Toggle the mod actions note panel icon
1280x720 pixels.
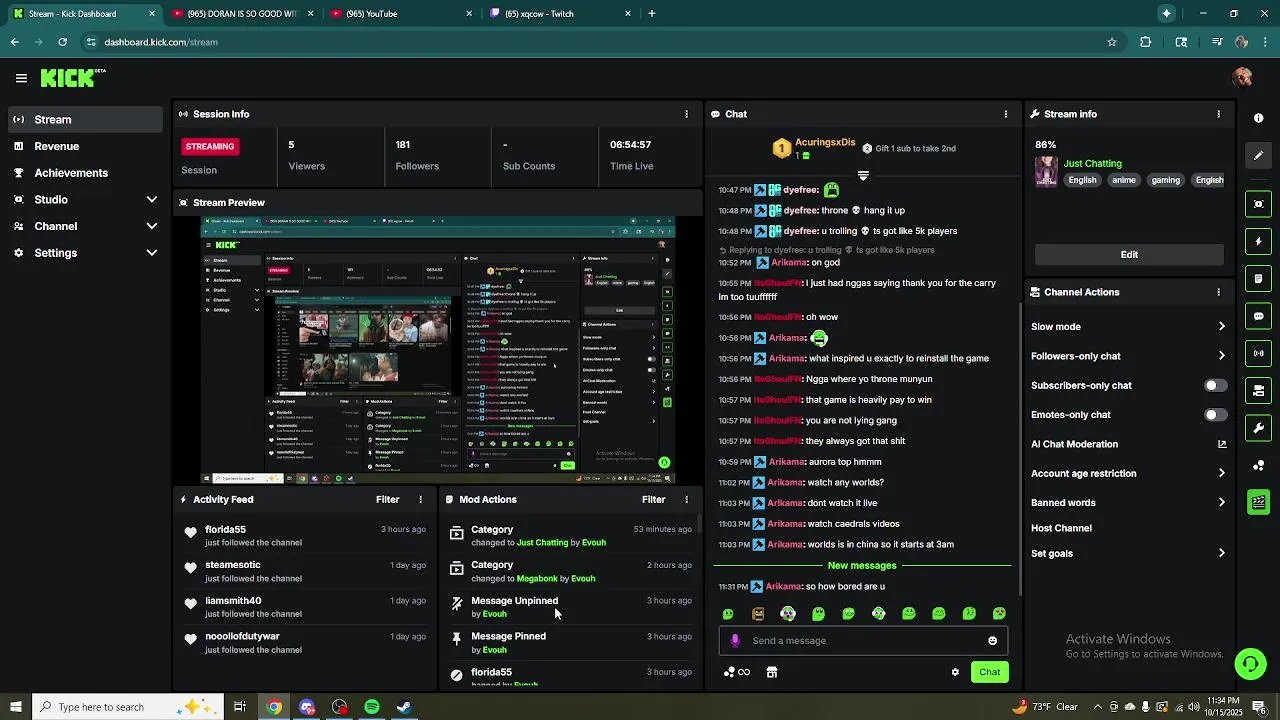pyautogui.click(x=1258, y=278)
